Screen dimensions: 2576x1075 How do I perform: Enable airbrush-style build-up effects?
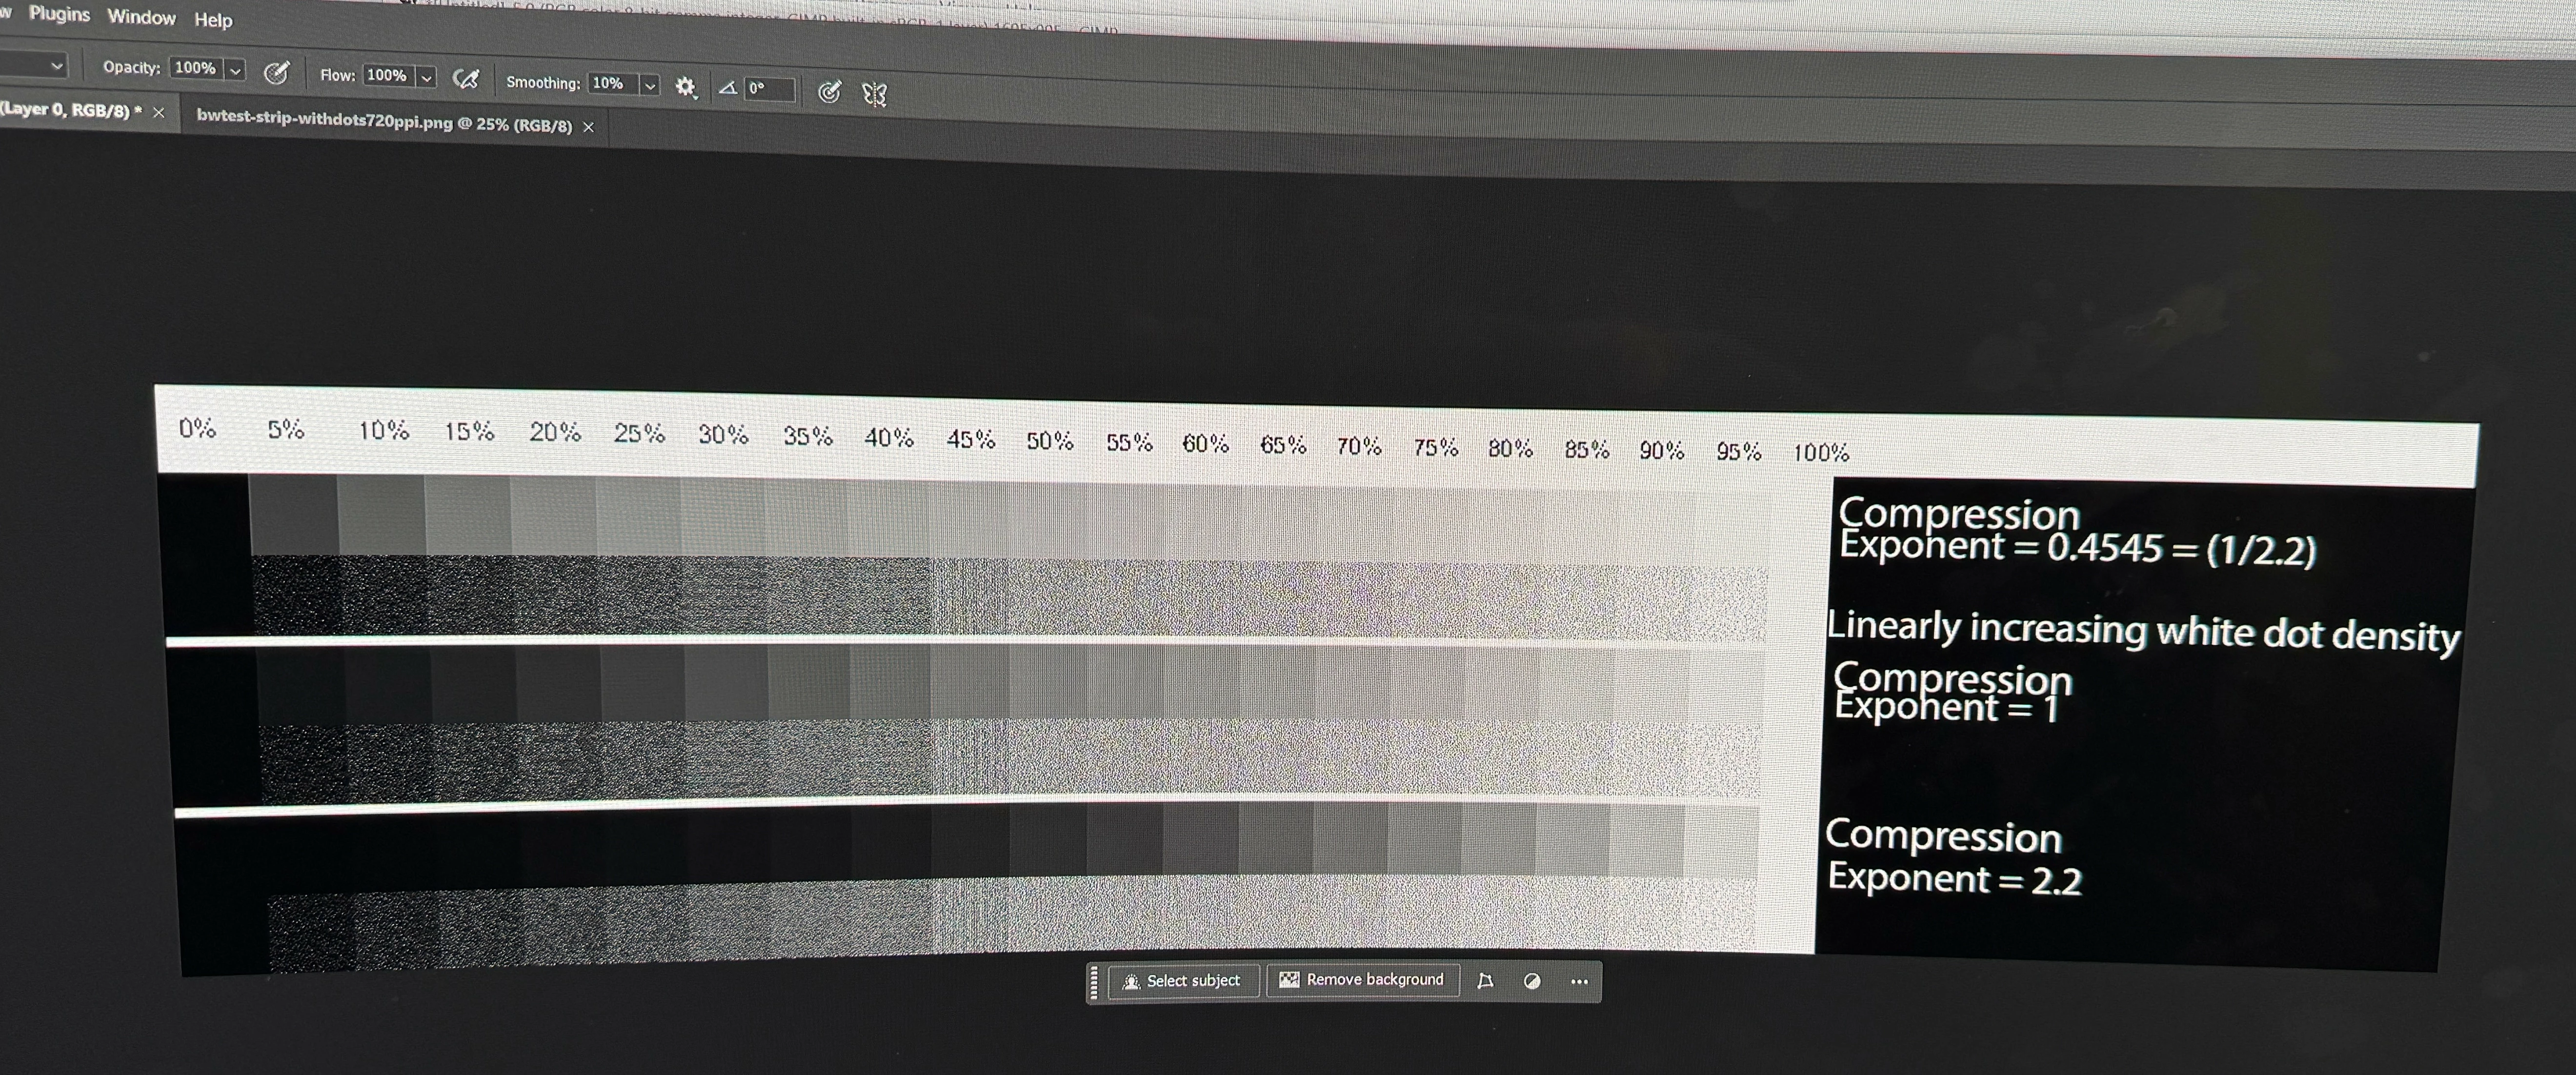coord(466,79)
